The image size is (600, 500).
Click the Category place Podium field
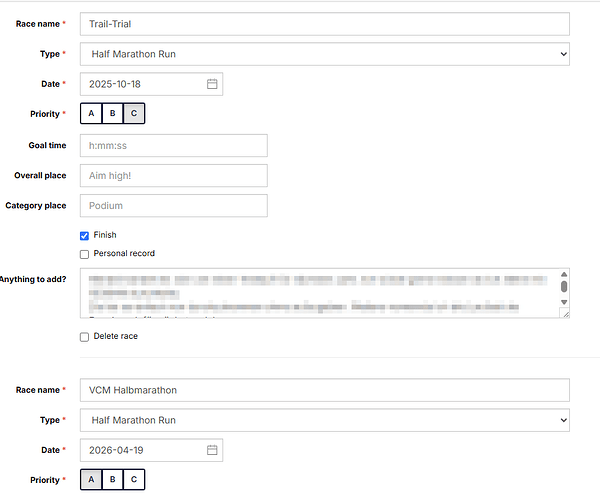174,206
